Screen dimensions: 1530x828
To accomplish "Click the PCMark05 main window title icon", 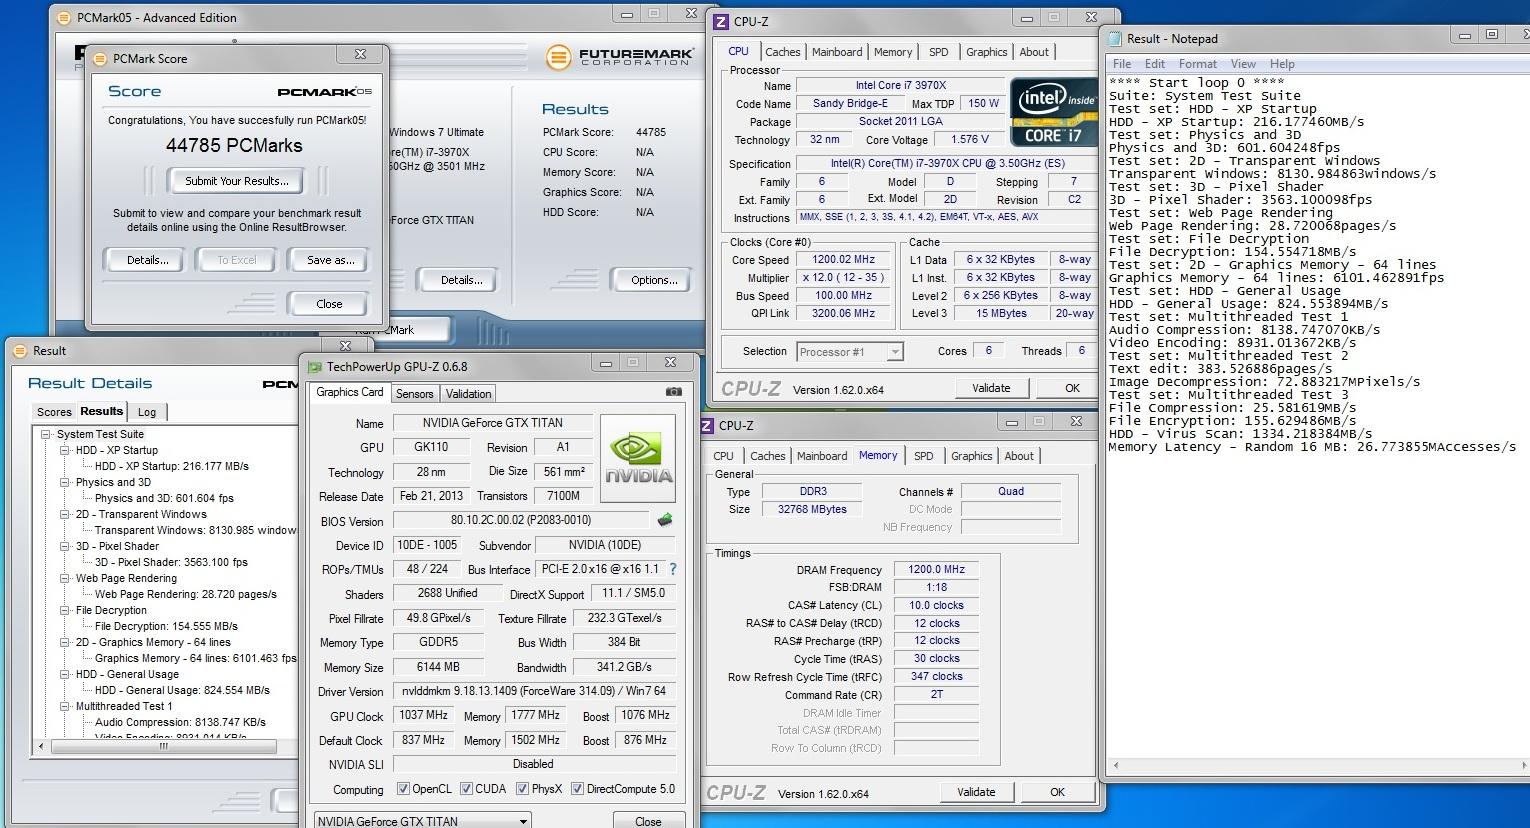I will tap(64, 17).
